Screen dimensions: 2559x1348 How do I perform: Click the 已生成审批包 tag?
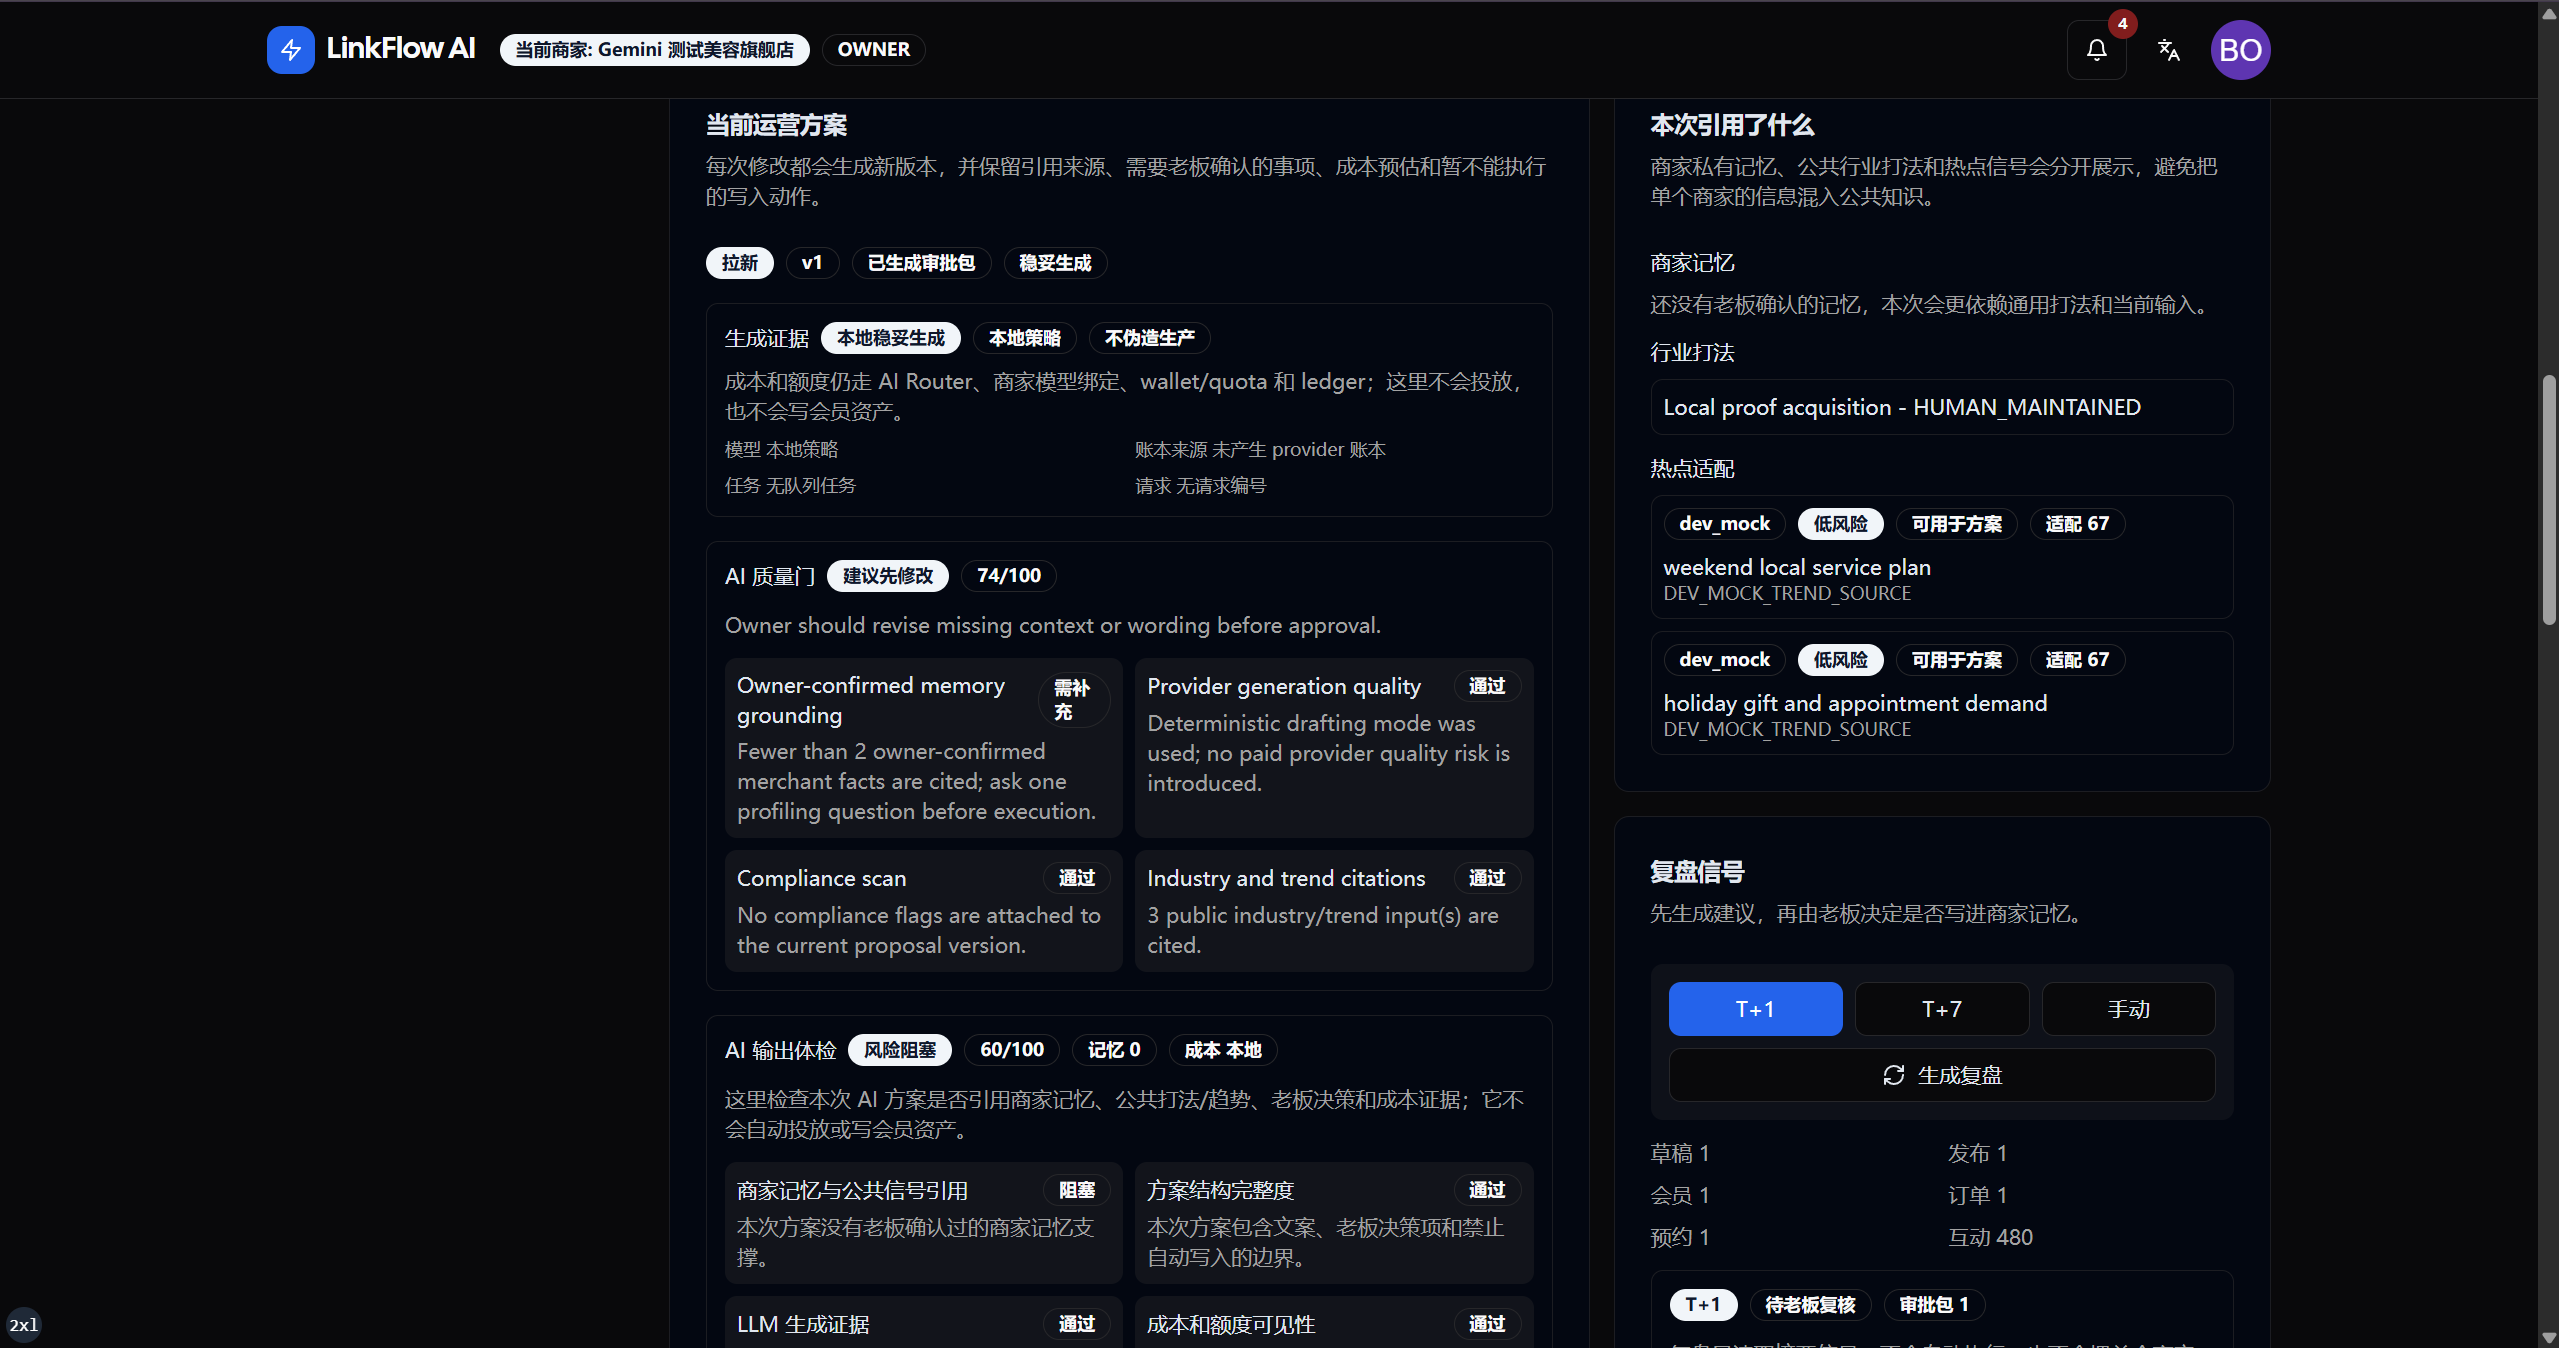921,263
